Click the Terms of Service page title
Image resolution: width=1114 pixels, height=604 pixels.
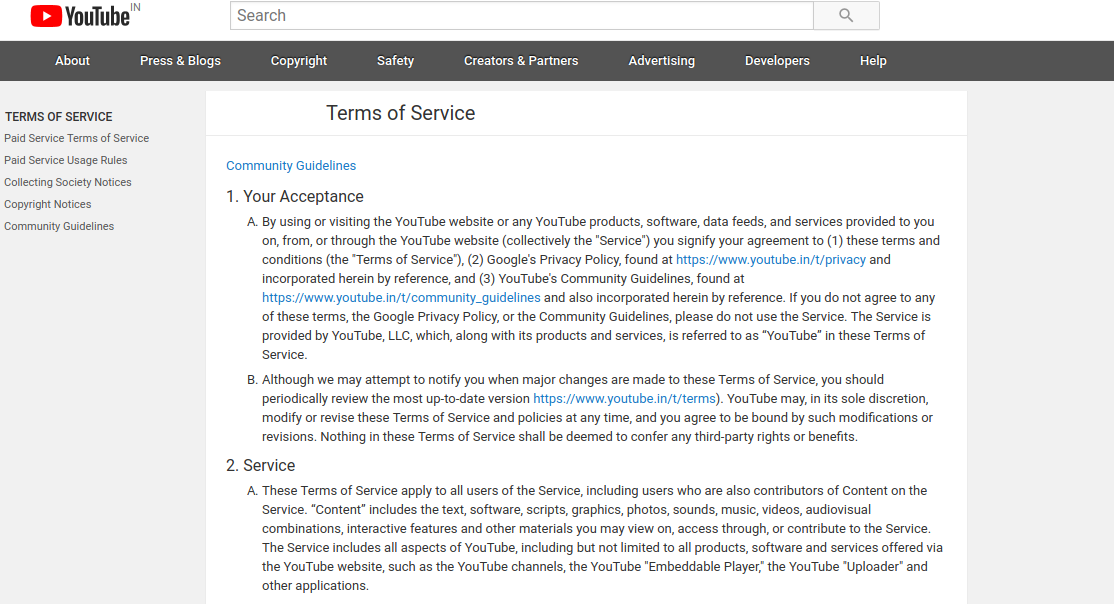pos(401,113)
